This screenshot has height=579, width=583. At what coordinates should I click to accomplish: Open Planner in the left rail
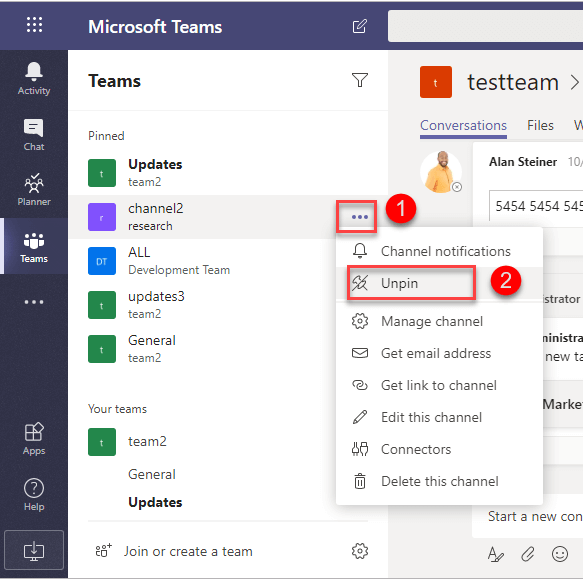pyautogui.click(x=34, y=190)
